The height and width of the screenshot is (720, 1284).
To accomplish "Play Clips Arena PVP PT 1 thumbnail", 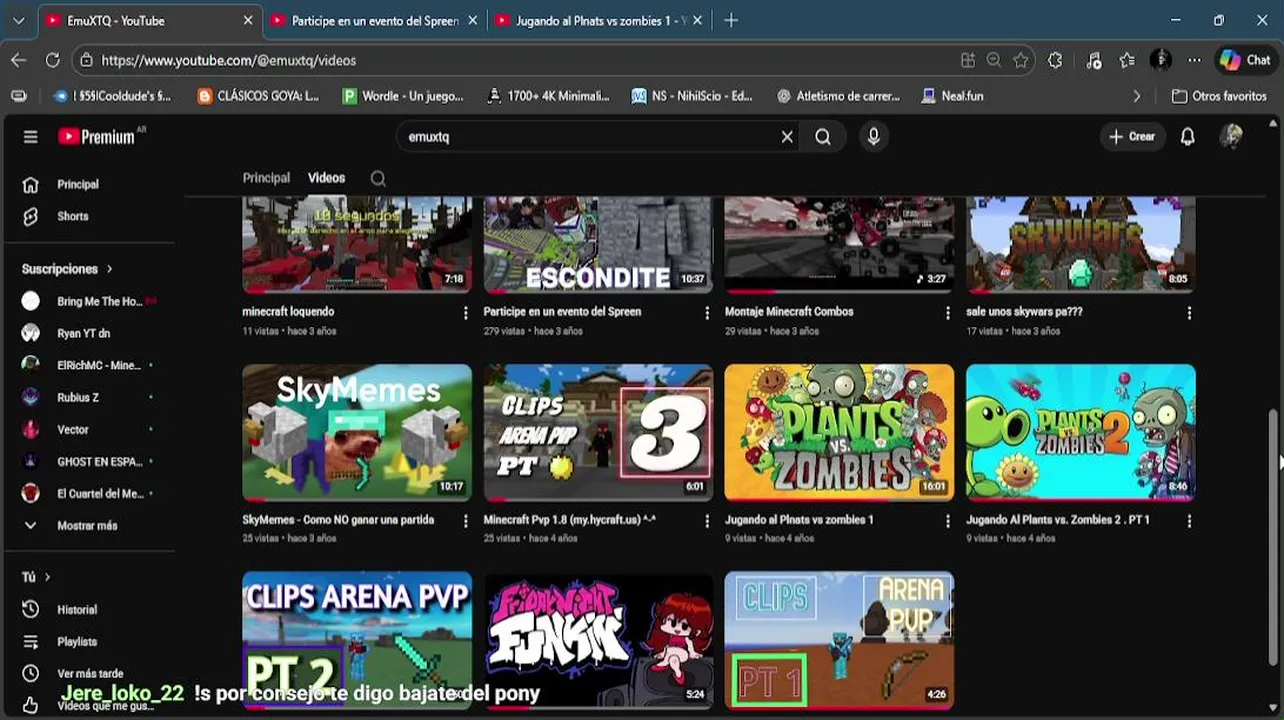I will (839, 640).
